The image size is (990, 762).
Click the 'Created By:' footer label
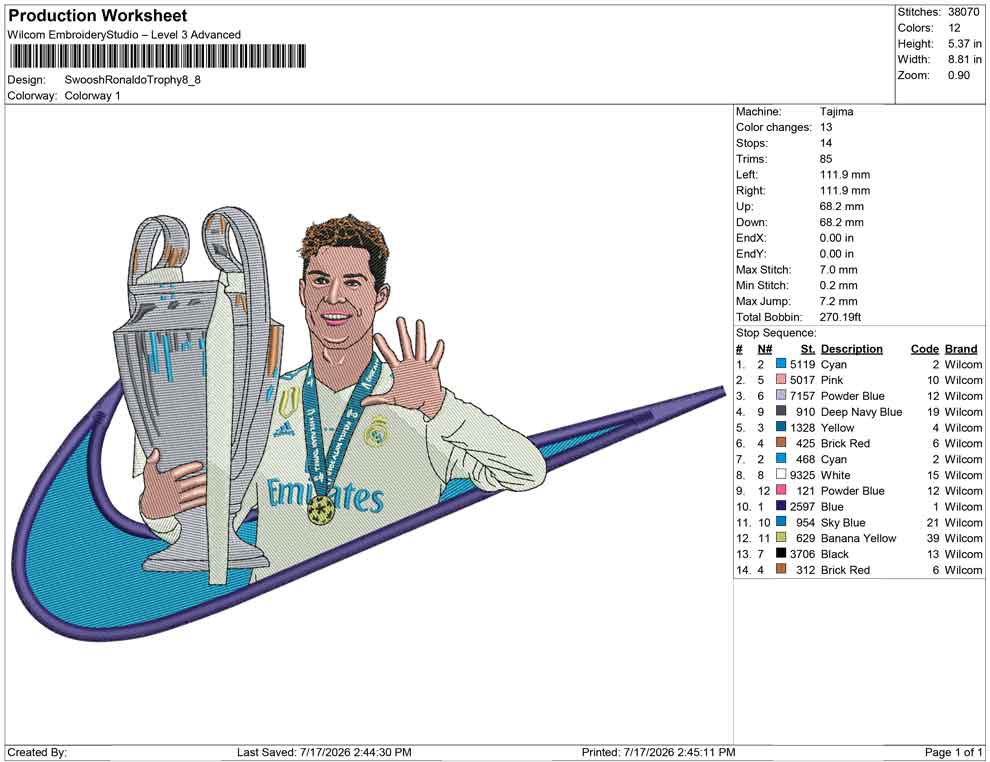tap(37, 752)
